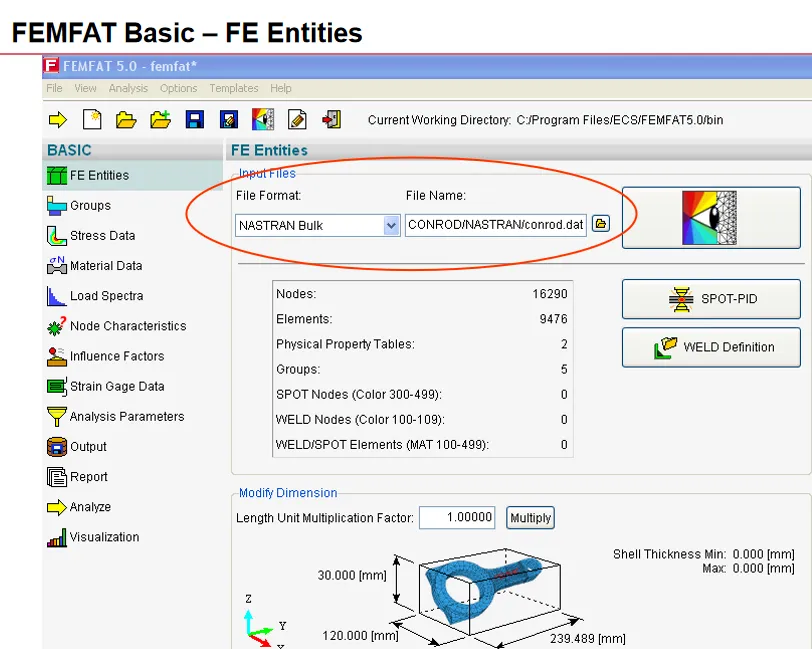The height and width of the screenshot is (649, 812).
Task: Click Length Unit Multiplication Factor field
Action: click(x=457, y=517)
